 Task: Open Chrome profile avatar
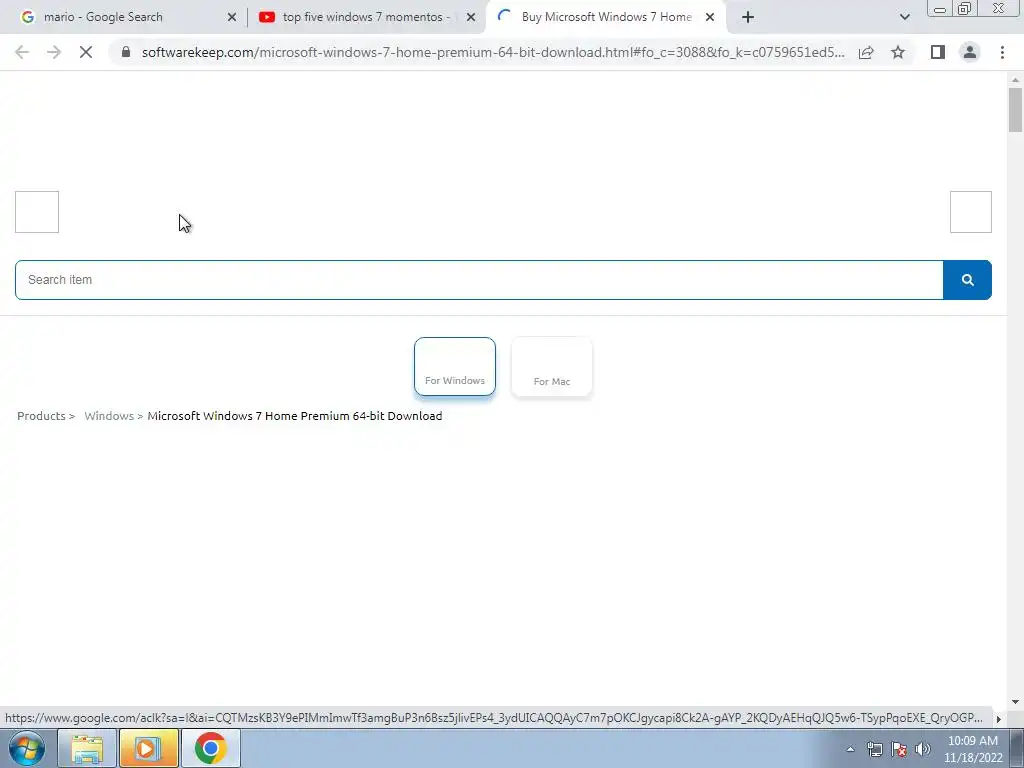click(970, 52)
